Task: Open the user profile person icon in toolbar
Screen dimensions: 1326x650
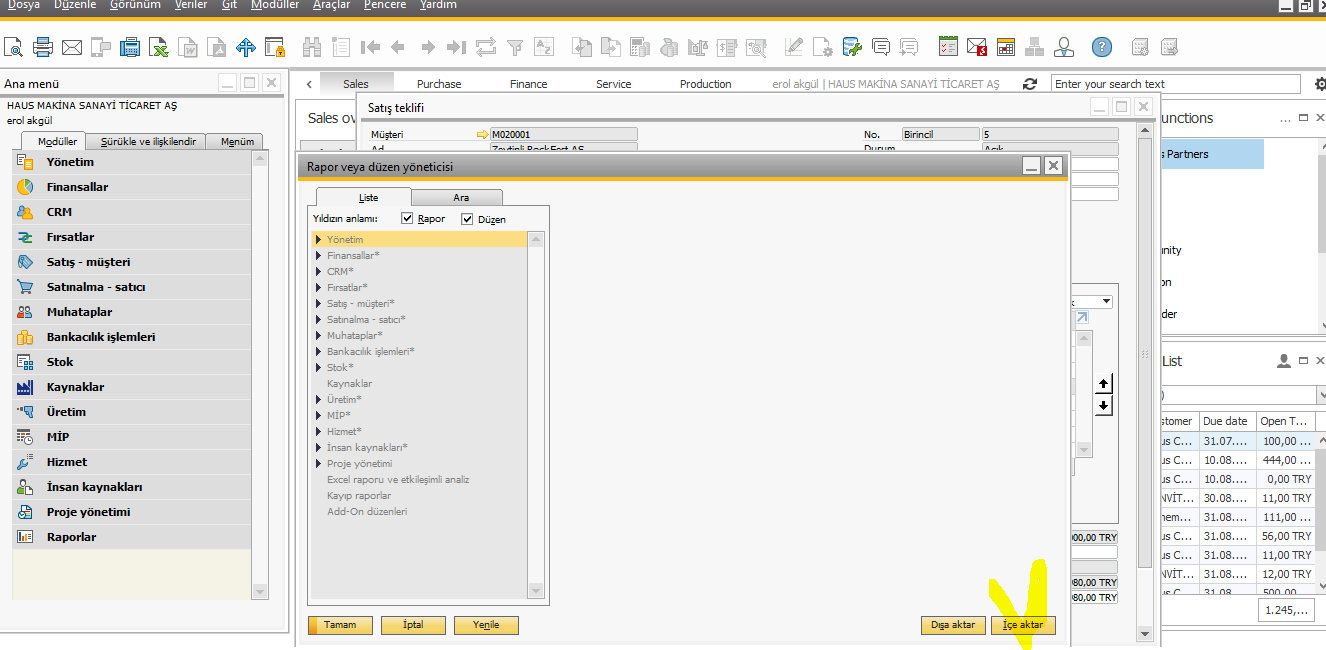Action: (x=1064, y=47)
